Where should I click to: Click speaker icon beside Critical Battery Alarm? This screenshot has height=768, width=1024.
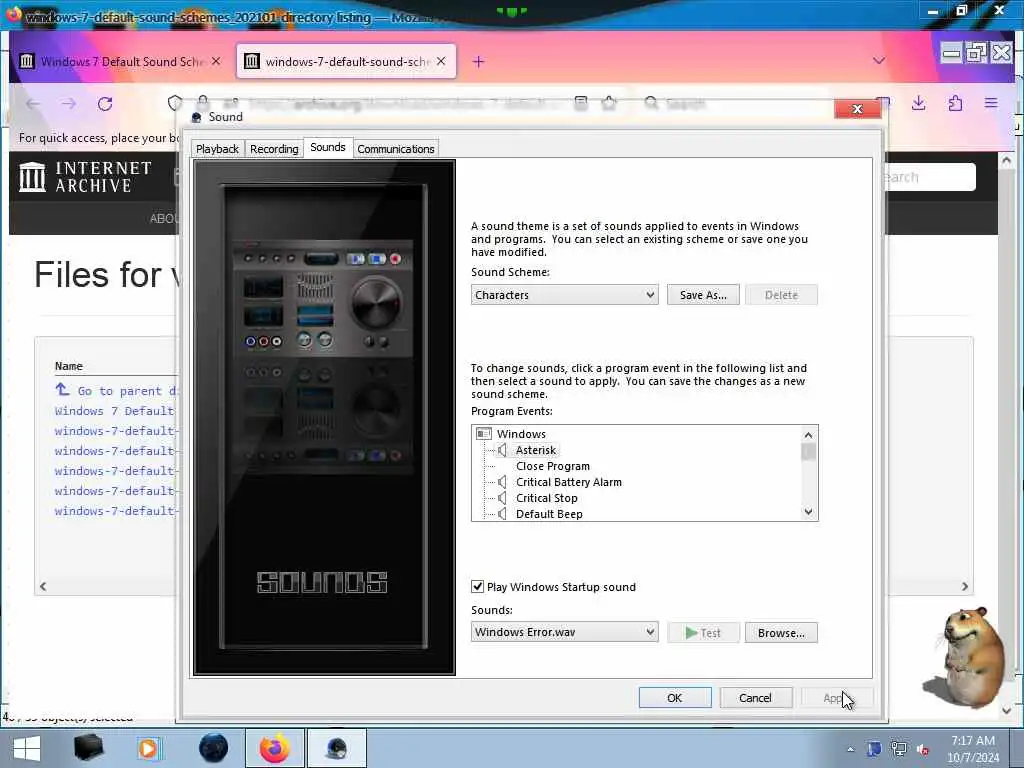[502, 482]
